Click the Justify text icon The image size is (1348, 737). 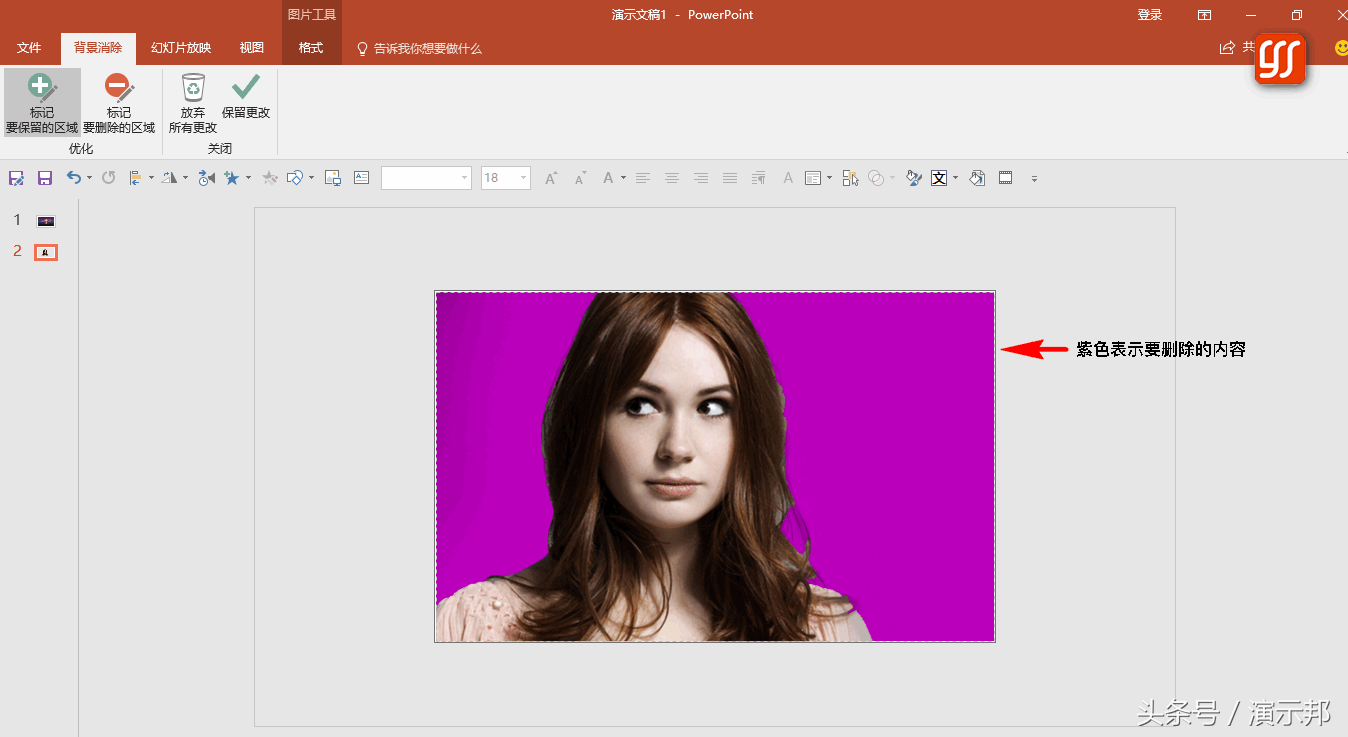[x=730, y=178]
